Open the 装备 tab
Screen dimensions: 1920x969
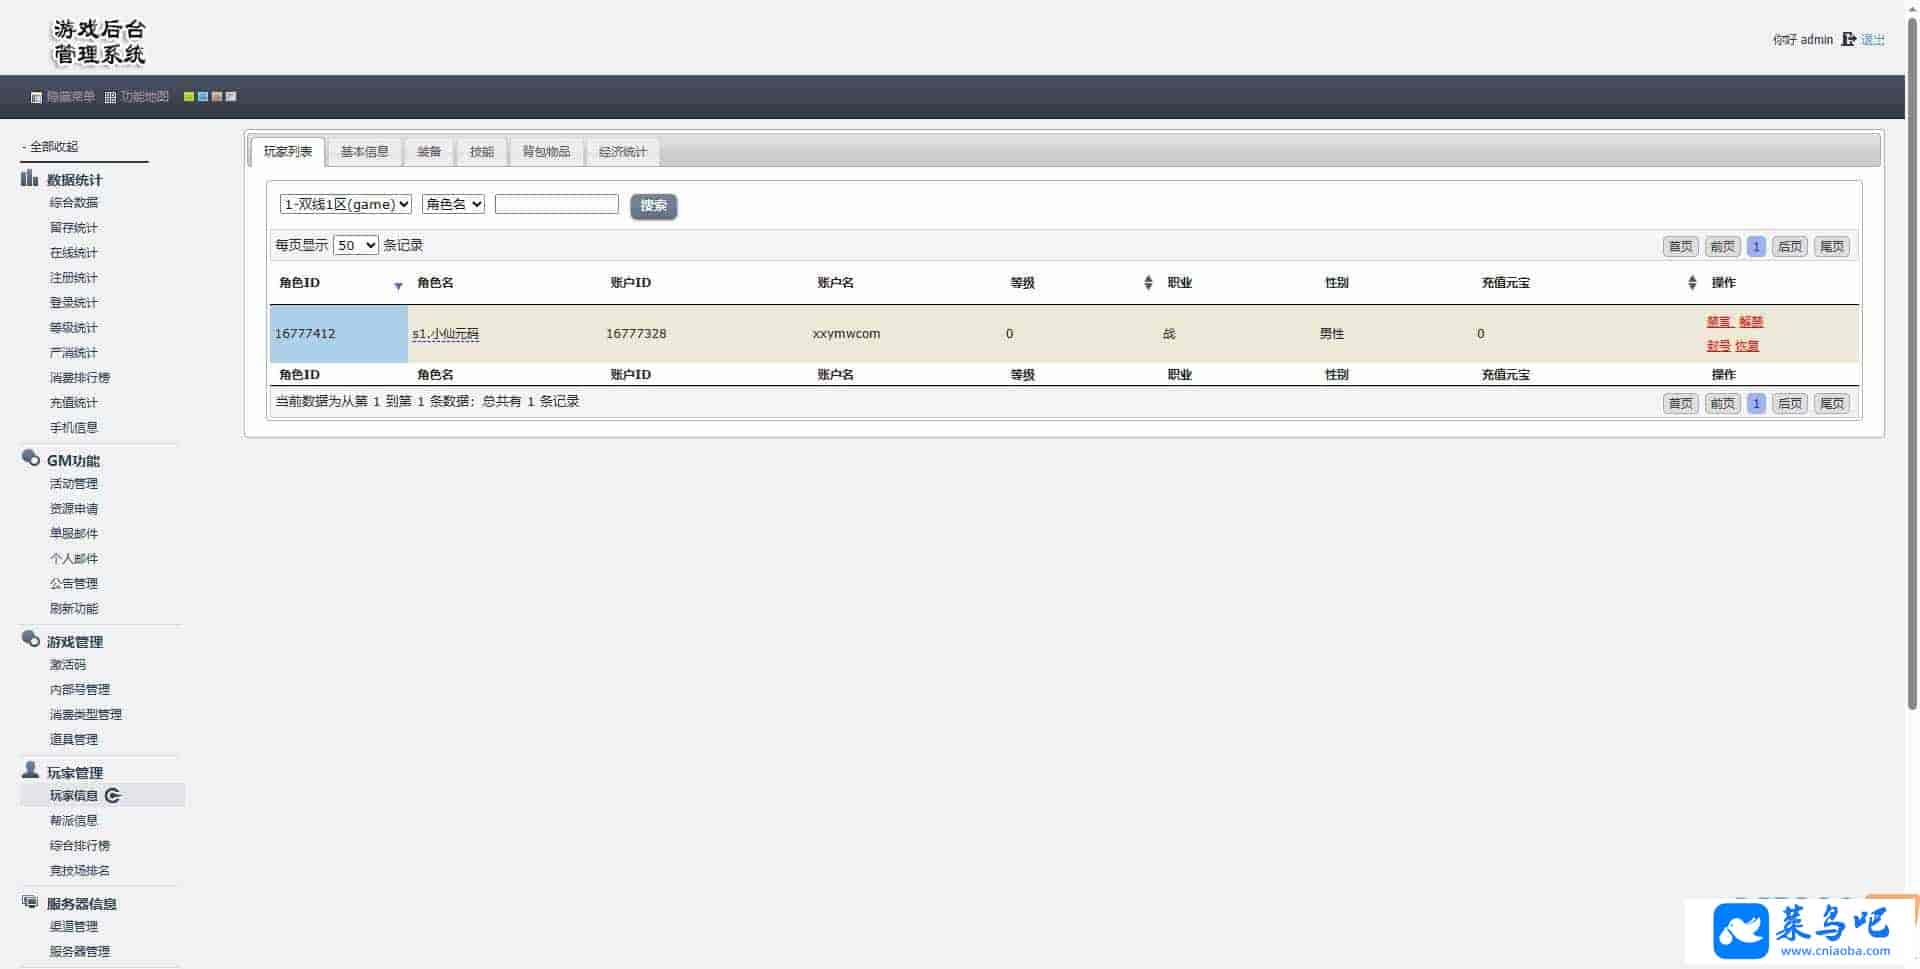click(x=429, y=152)
